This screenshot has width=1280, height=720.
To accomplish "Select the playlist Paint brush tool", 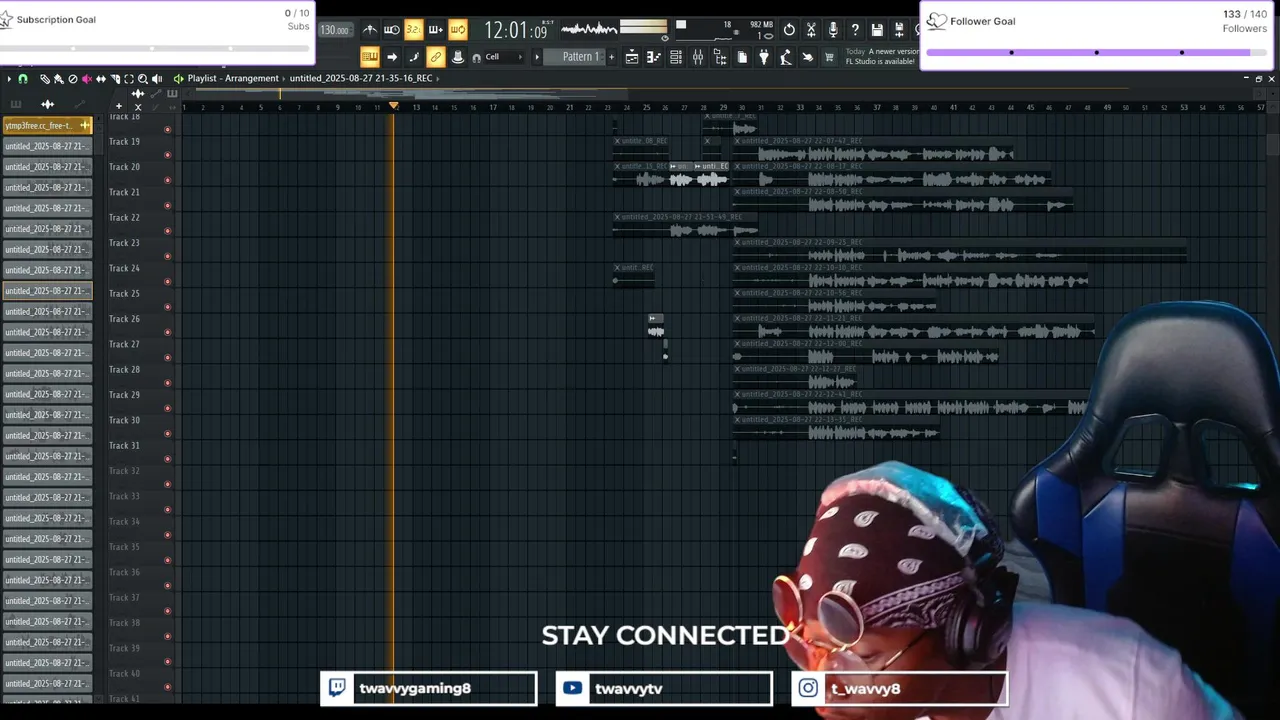I will 58,78.
